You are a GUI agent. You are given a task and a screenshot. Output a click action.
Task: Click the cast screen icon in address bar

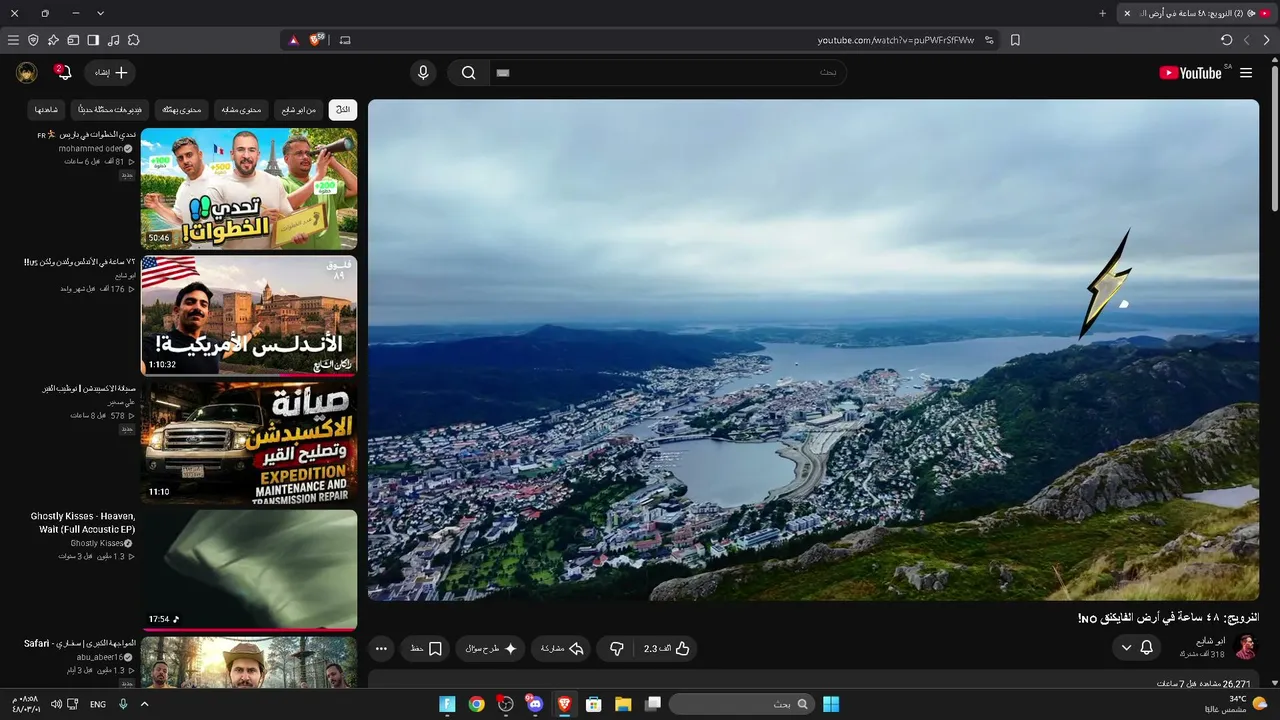(345, 40)
